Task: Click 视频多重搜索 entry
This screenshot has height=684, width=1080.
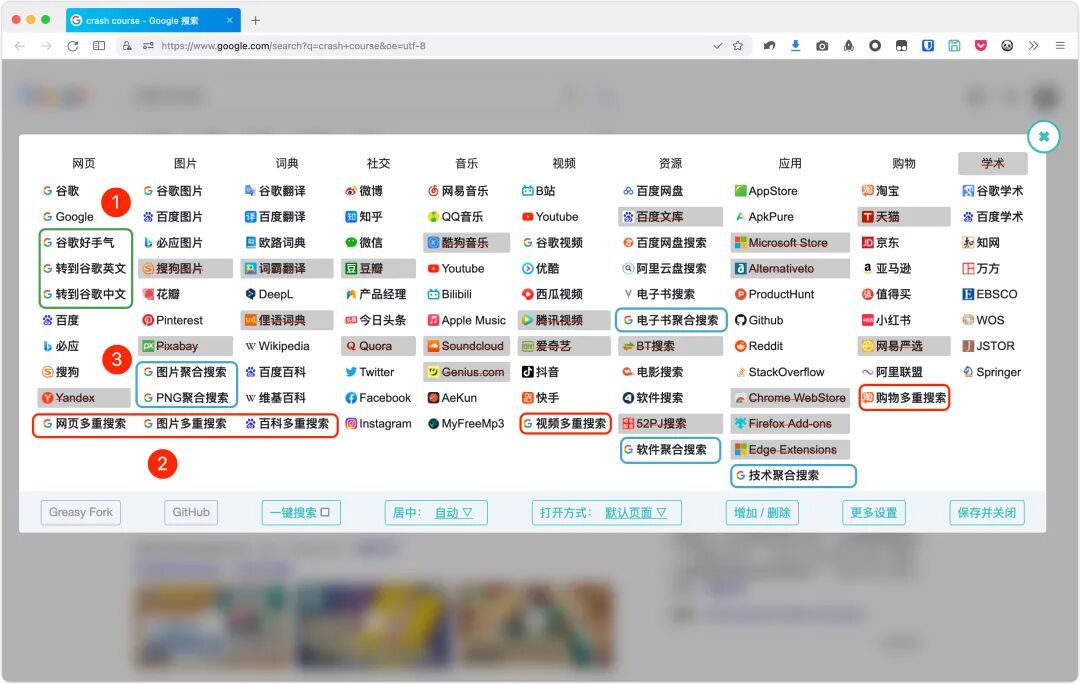Action: pyautogui.click(x=564, y=424)
